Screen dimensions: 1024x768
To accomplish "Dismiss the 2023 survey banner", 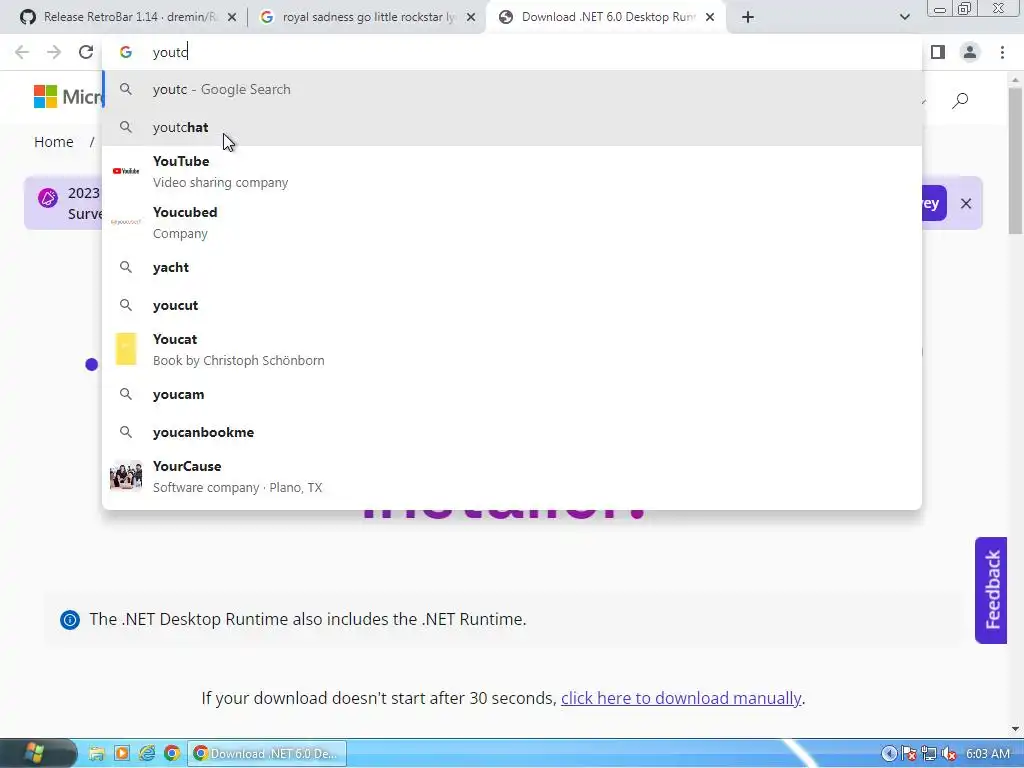I will click(x=966, y=203).
